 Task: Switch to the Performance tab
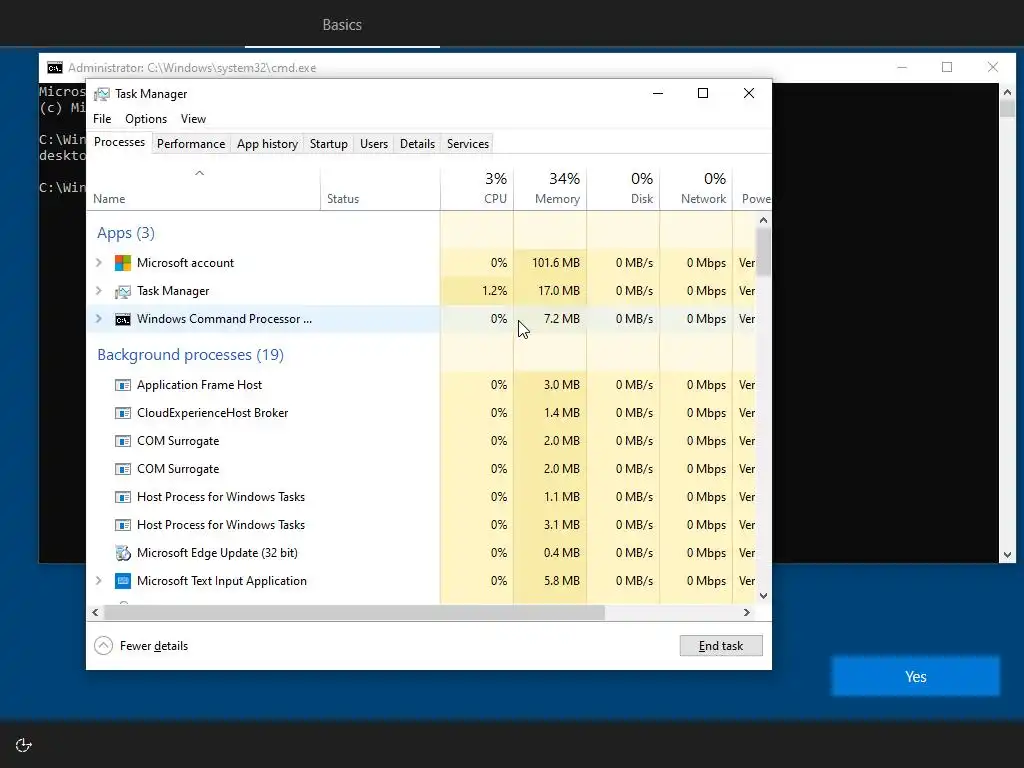(x=191, y=144)
